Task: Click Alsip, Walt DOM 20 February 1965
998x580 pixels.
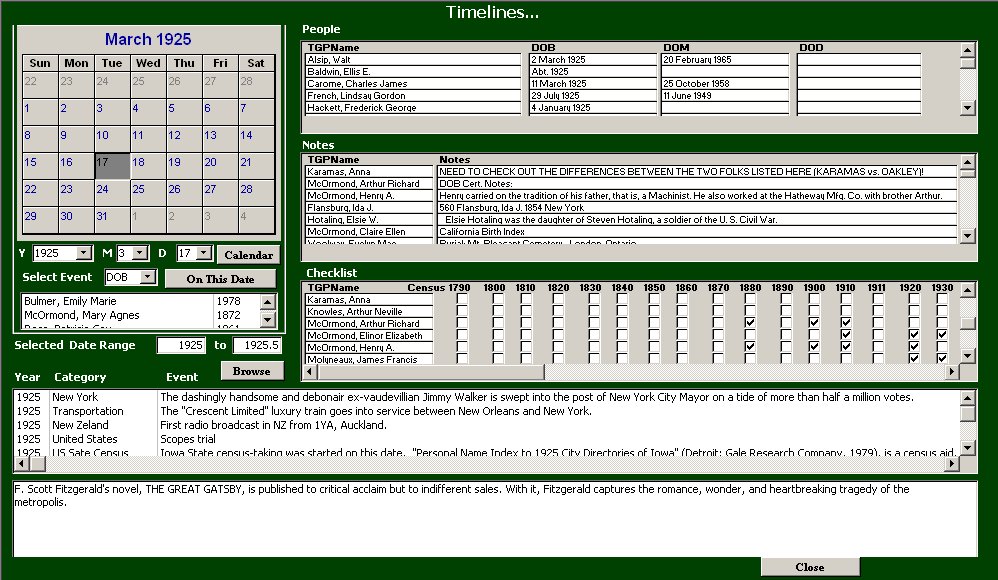Action: 725,59
